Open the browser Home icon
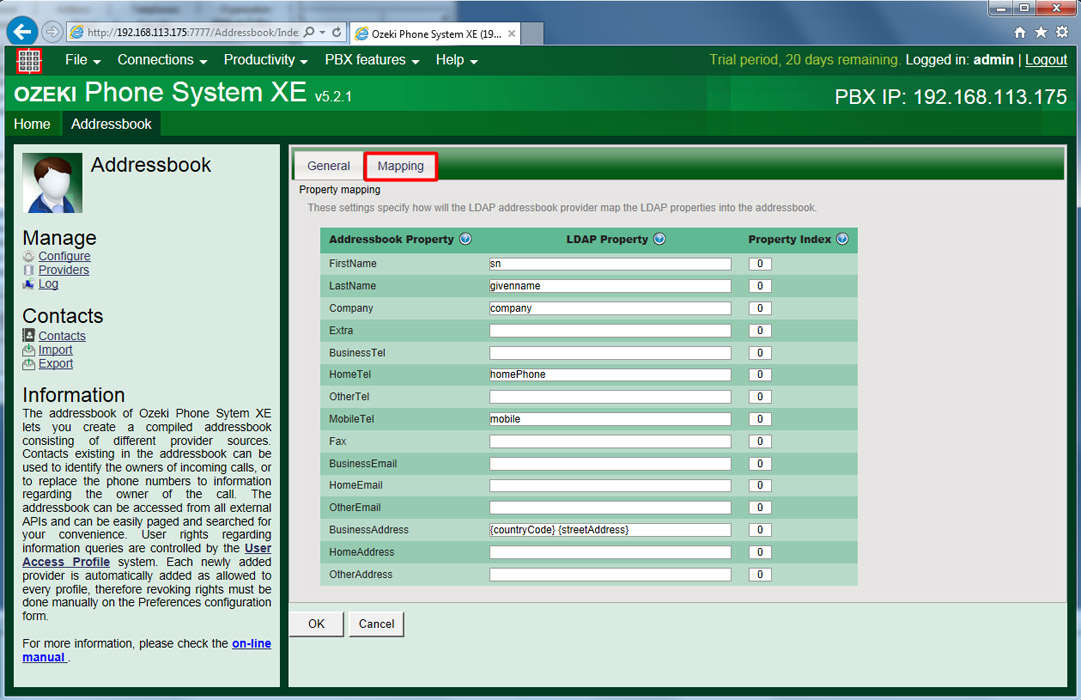 (x=1020, y=32)
